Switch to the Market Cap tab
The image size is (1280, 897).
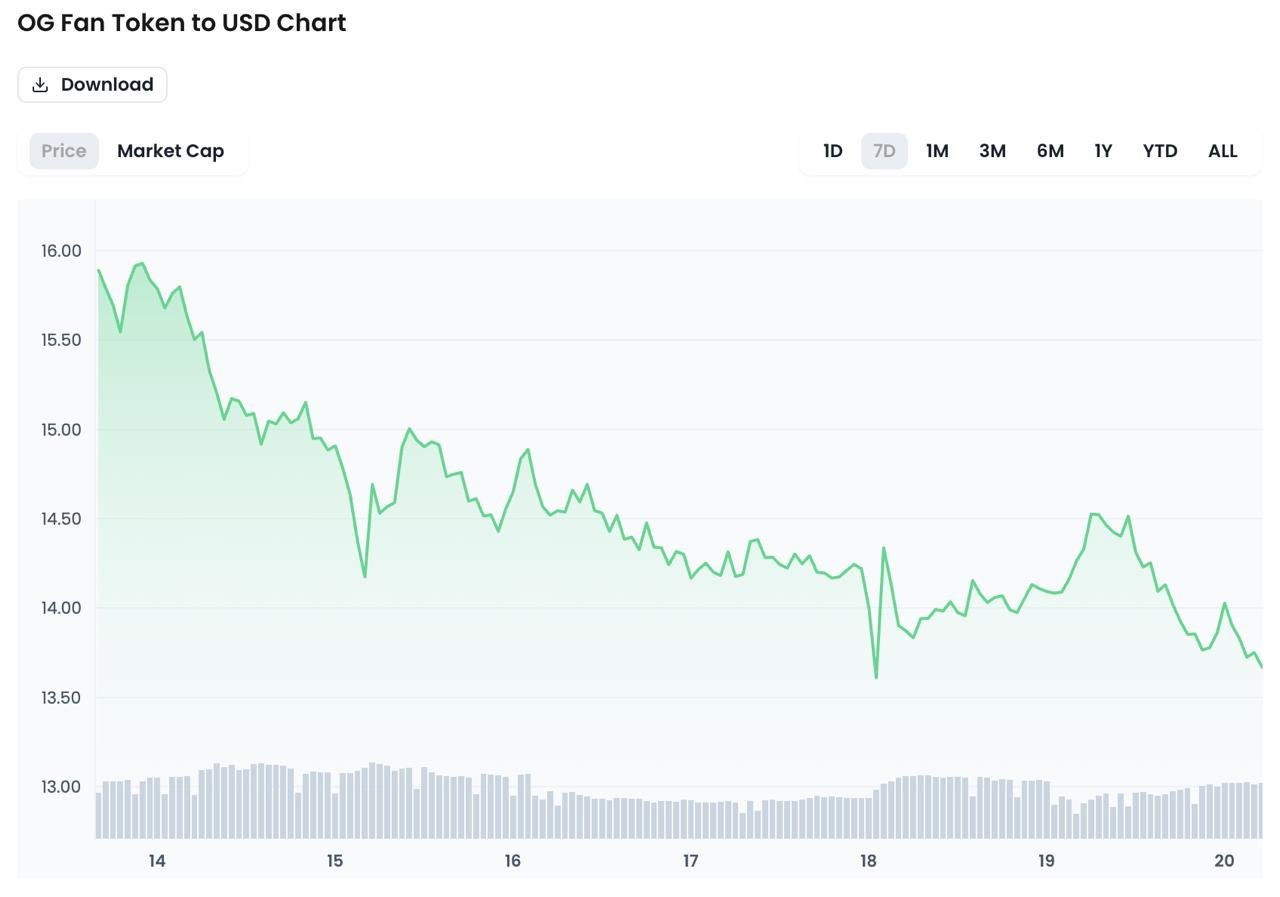click(x=170, y=151)
